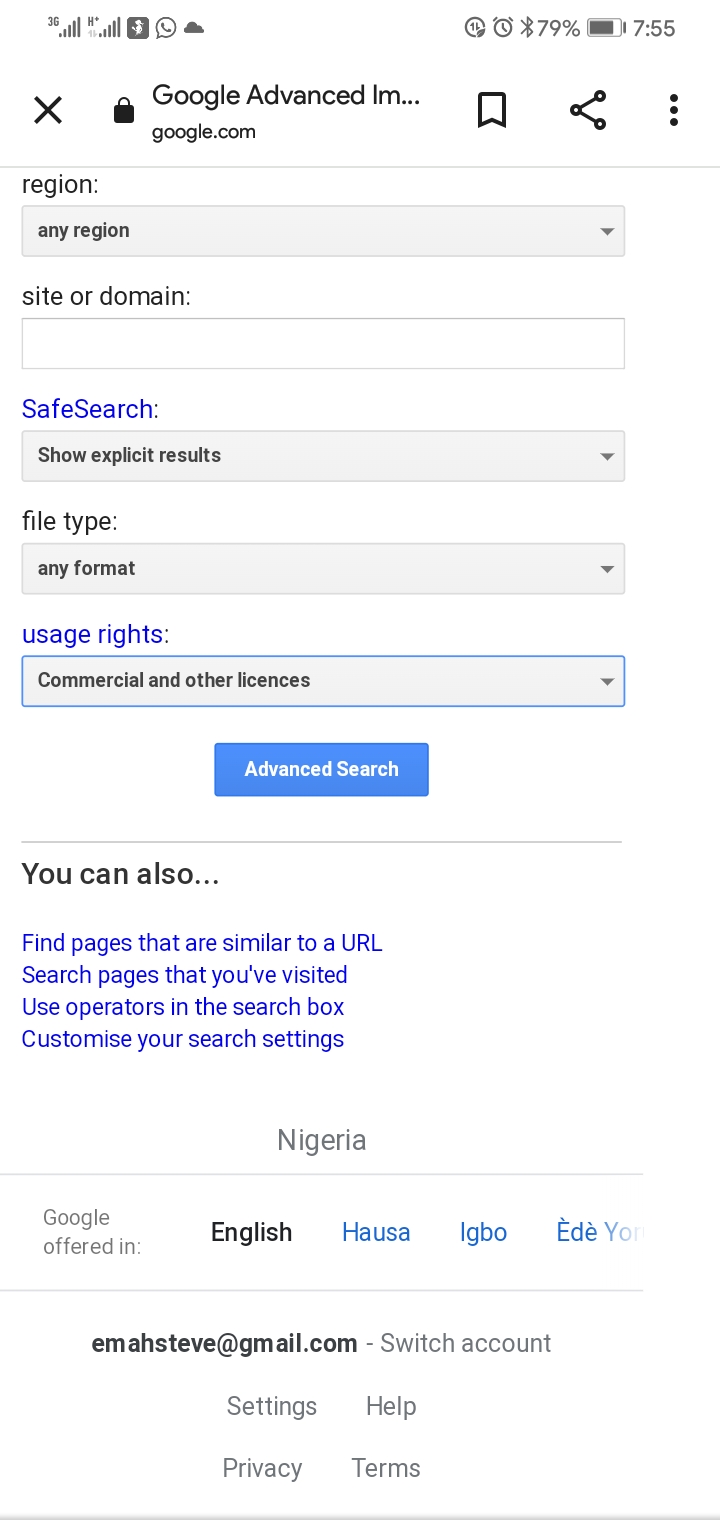The height and width of the screenshot is (1520, 720).
Task: Focus the site or domain field
Action: point(323,344)
